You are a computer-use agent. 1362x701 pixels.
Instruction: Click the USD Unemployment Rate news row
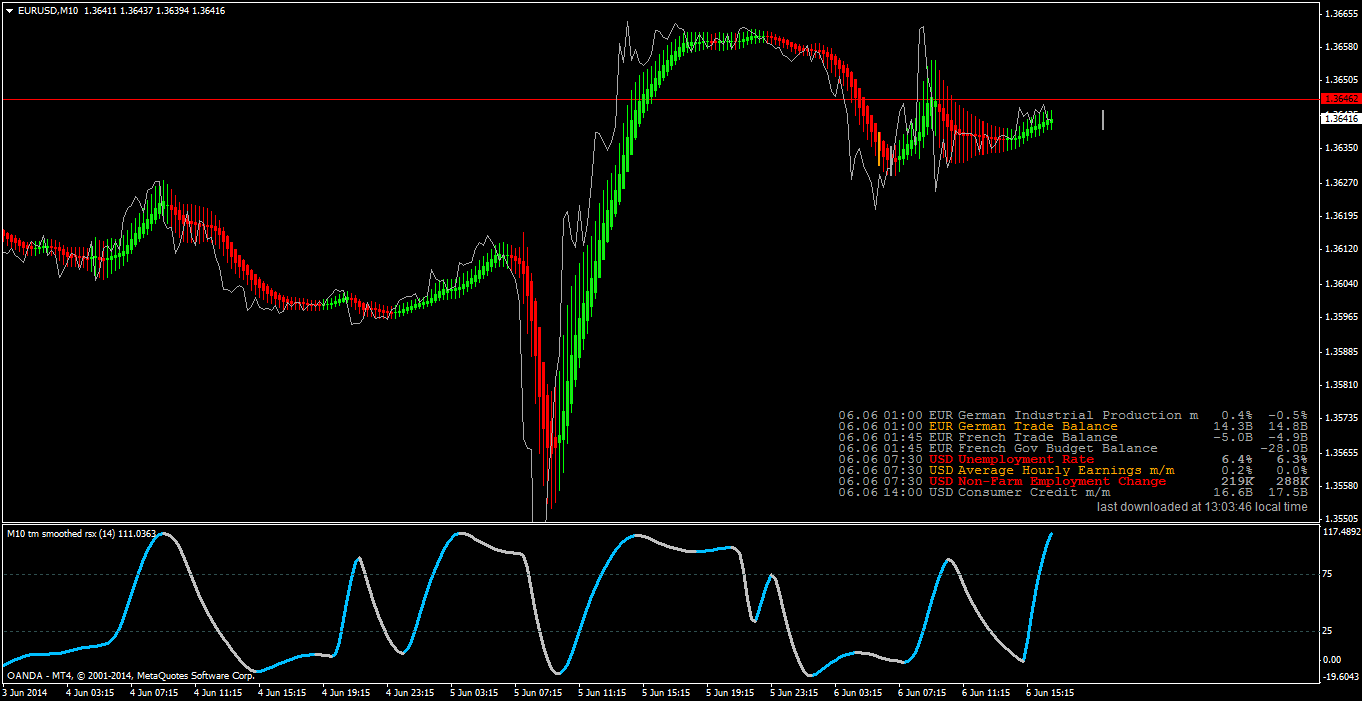[1073, 459]
